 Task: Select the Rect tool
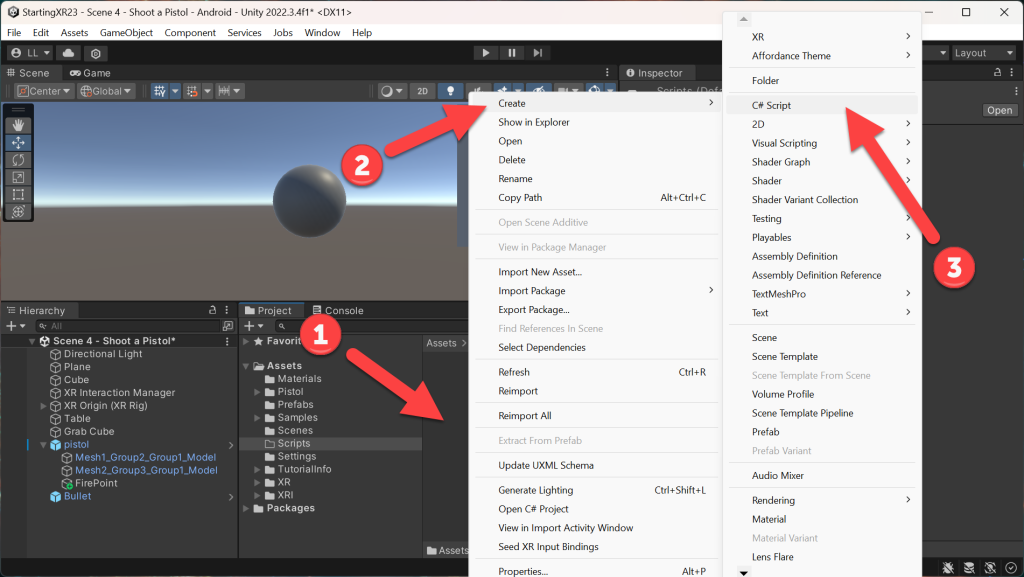tap(18, 195)
